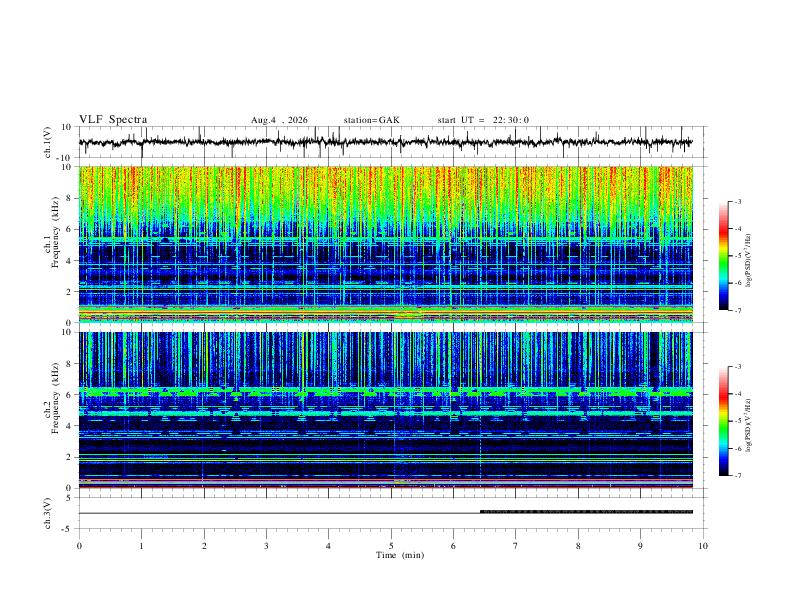The width and height of the screenshot is (792, 612).
Task: Select the 5 minute tick on time axis
Action: [x=391, y=546]
